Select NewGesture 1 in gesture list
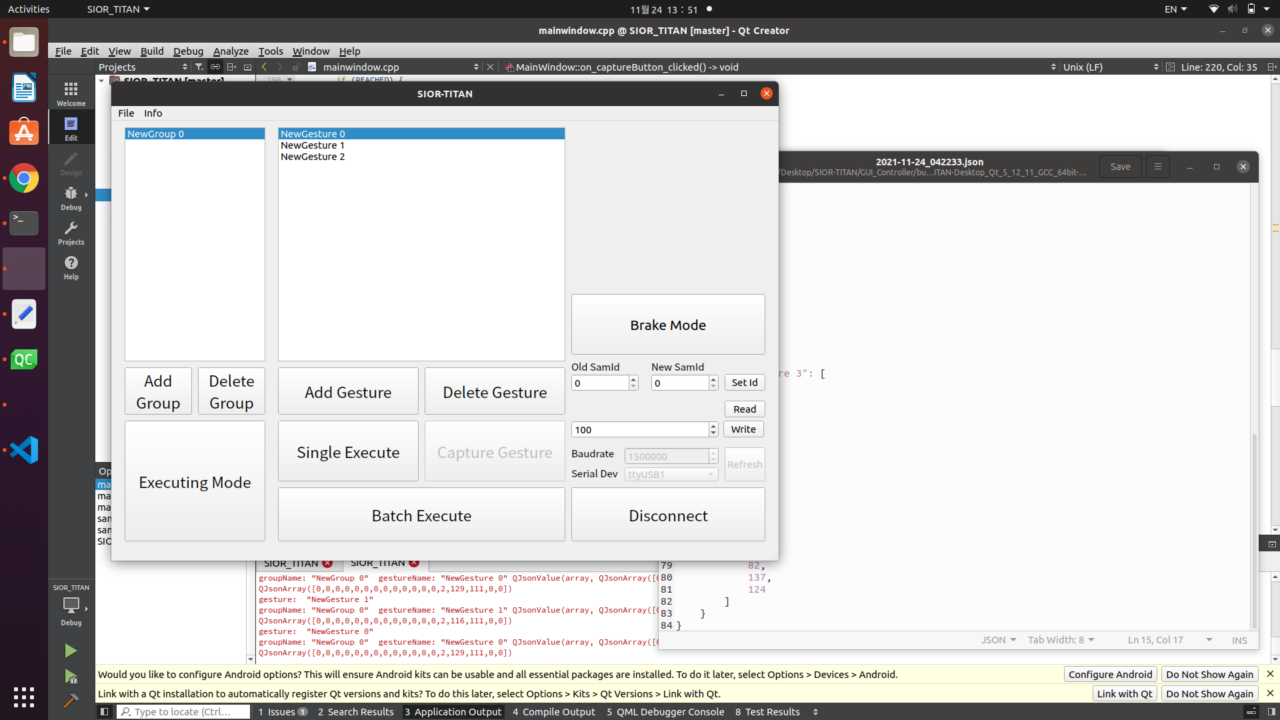 [x=421, y=145]
